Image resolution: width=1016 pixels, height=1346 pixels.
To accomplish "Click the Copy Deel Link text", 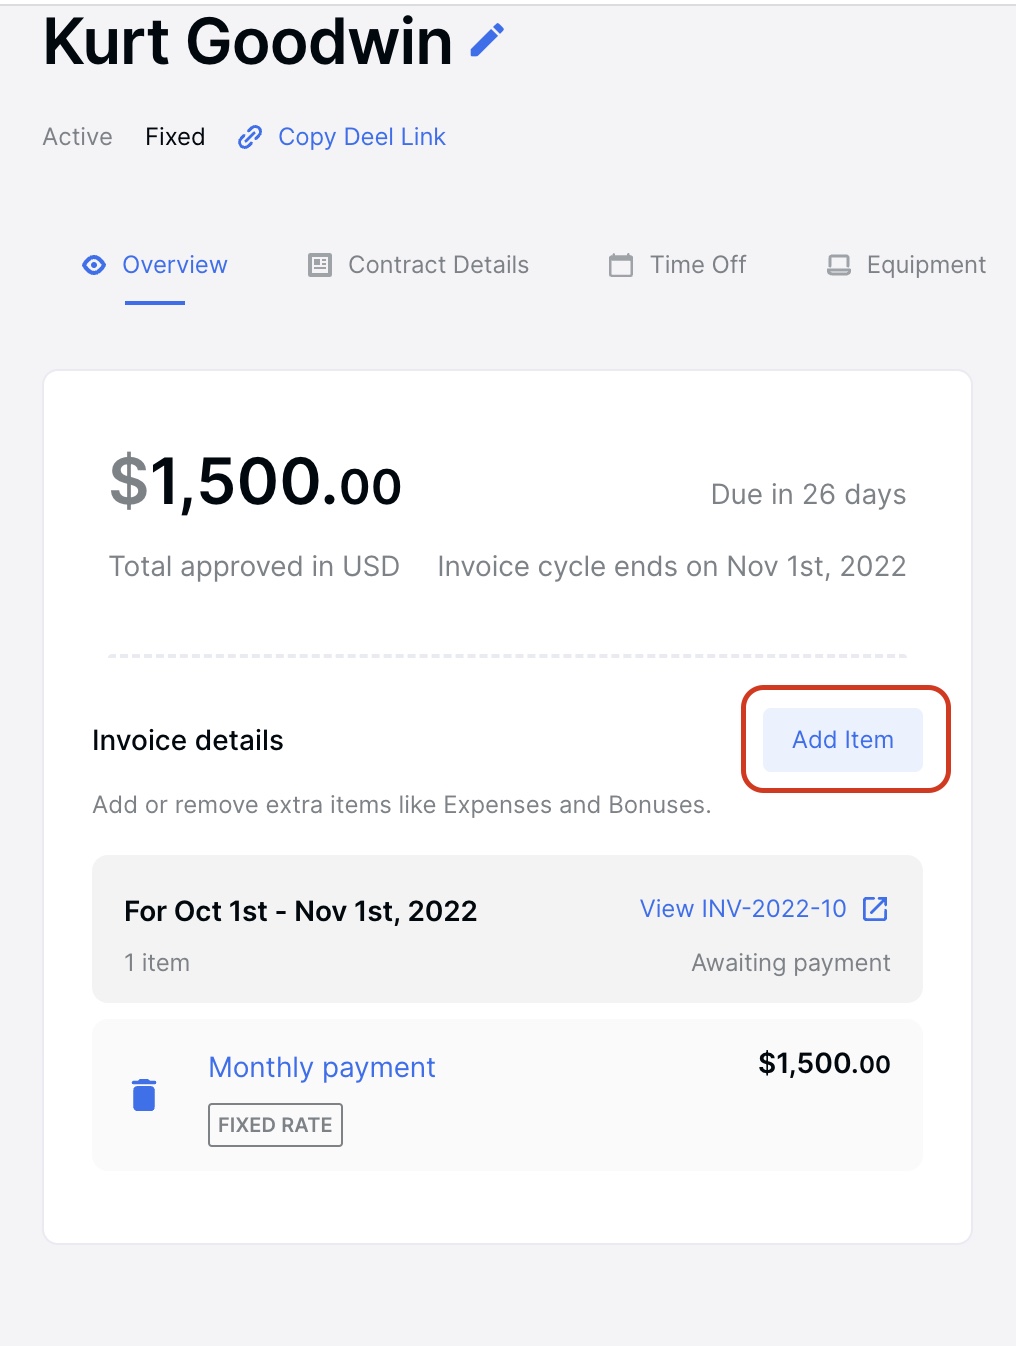I will 362,137.
